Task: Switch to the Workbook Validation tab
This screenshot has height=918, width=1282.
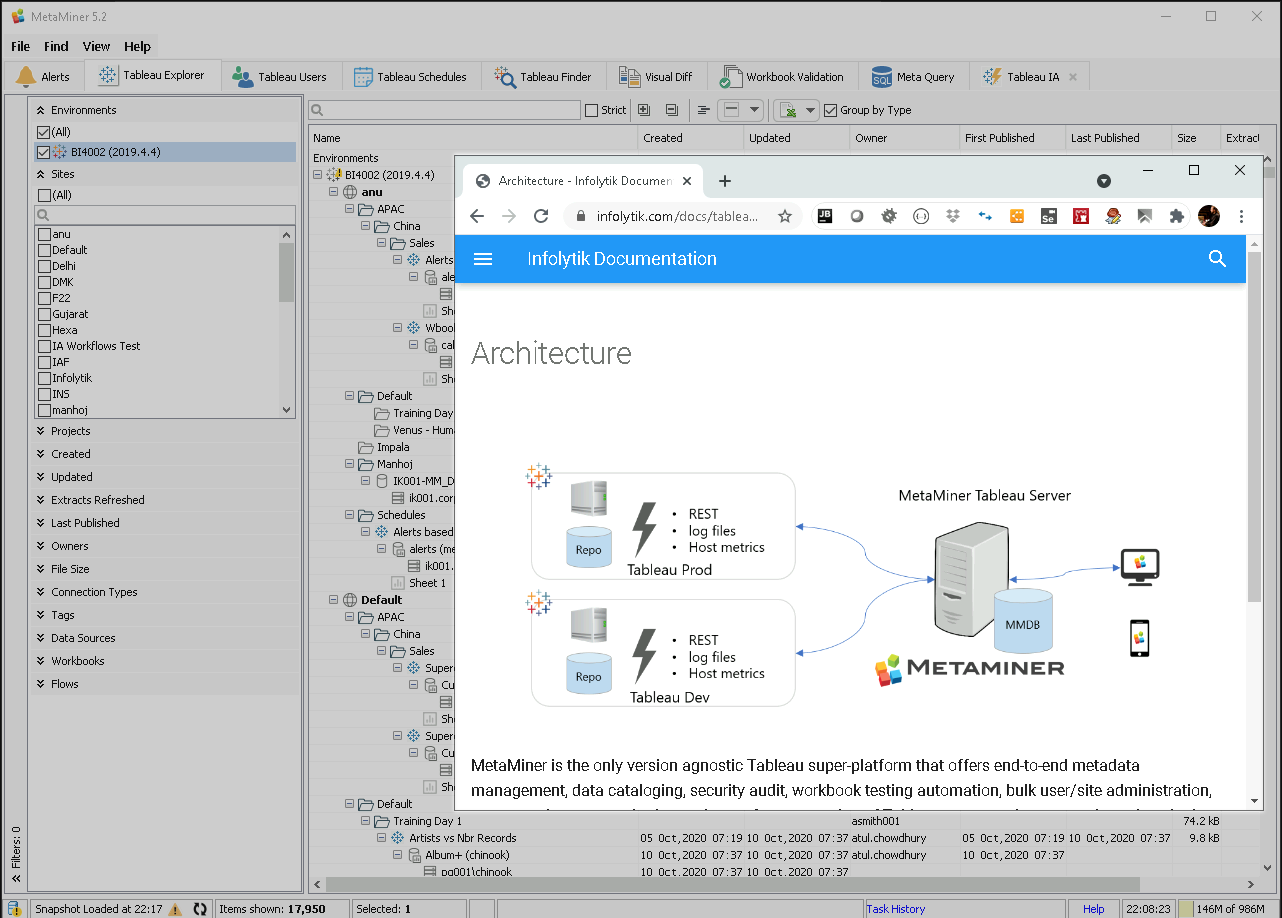Action: [x=782, y=77]
